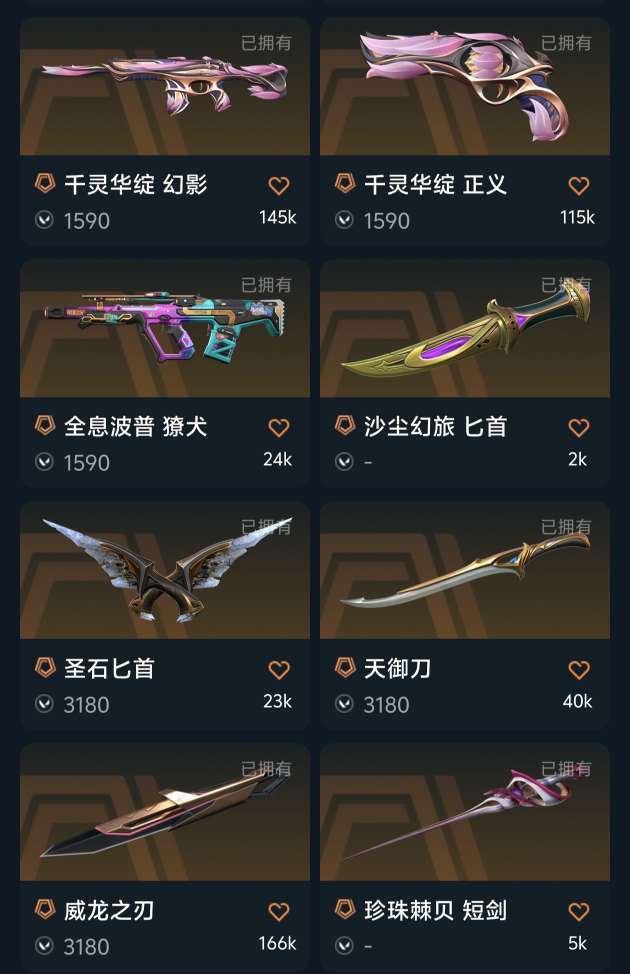Click the tier badge next to 全息波普 獠犬
Image resolution: width=630 pixels, height=974 pixels.
[x=45, y=426]
